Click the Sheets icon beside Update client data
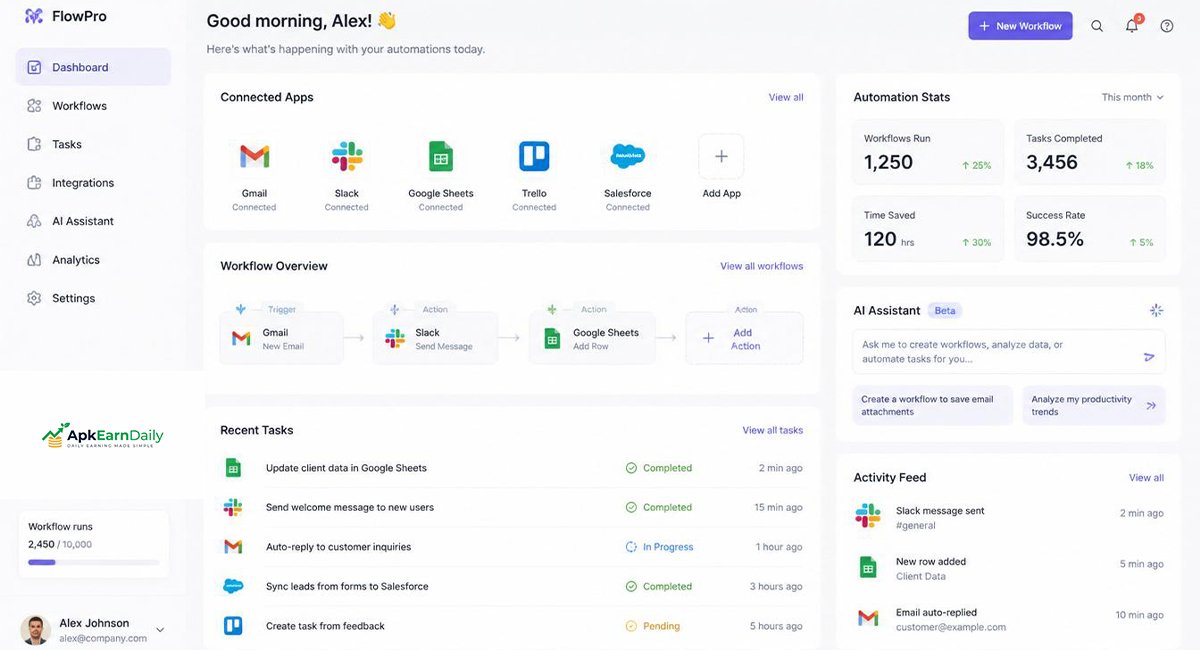This screenshot has width=1200, height=650. pyautogui.click(x=233, y=467)
